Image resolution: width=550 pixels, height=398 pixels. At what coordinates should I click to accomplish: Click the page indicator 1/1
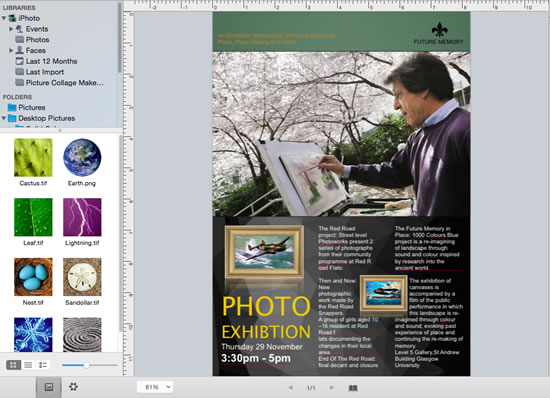click(311, 388)
